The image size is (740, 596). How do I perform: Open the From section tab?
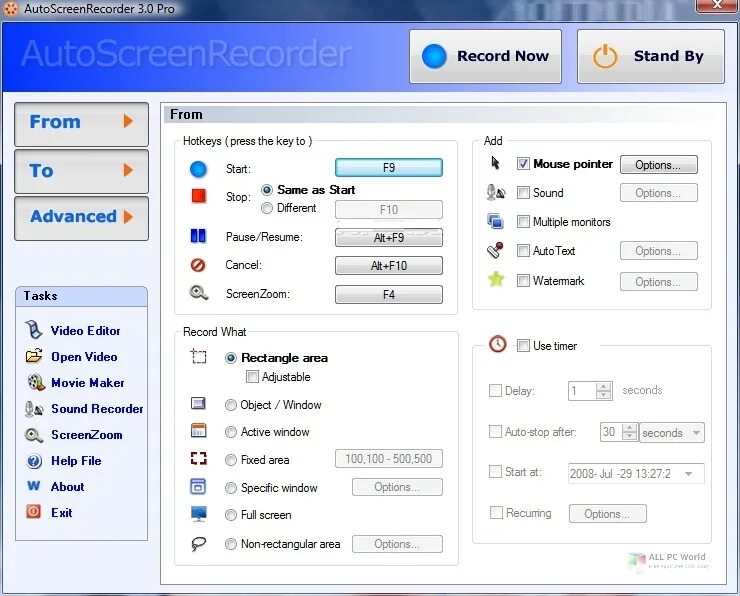81,124
